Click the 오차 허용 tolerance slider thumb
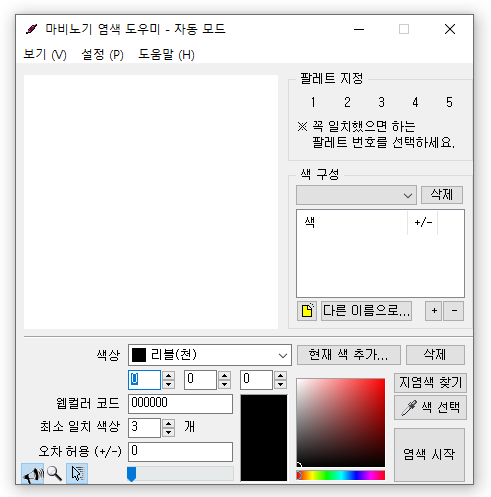This screenshot has height=497, width=491. pos(132,474)
